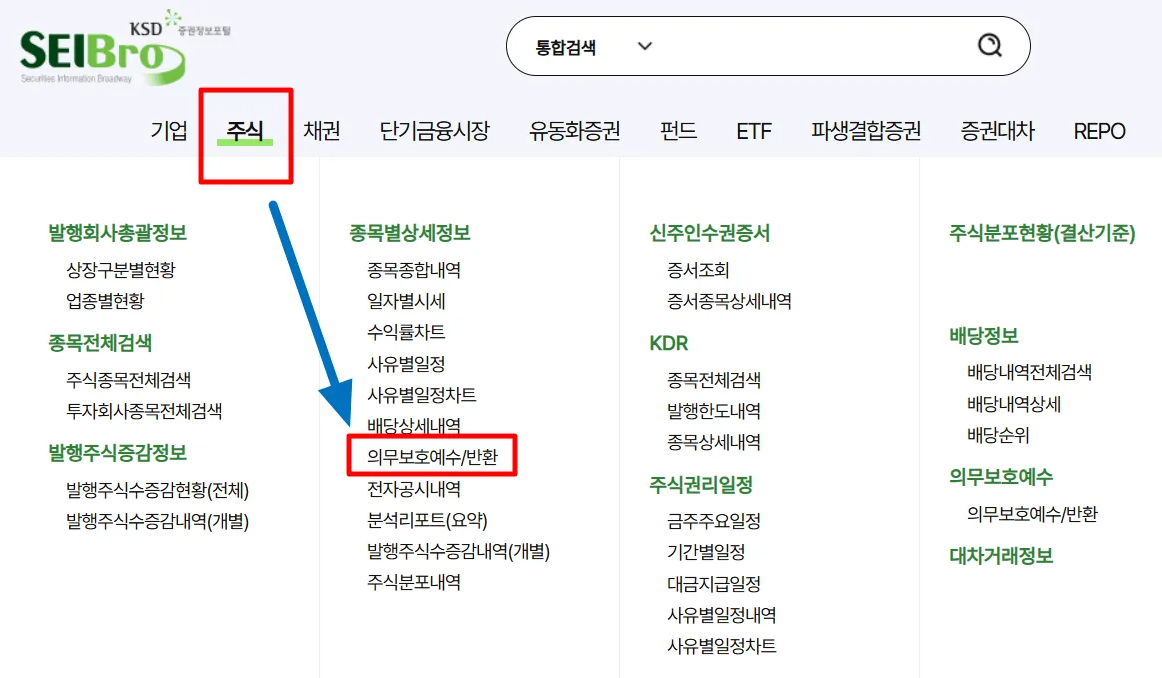Open 종목종합내역 page

[x=412, y=268]
